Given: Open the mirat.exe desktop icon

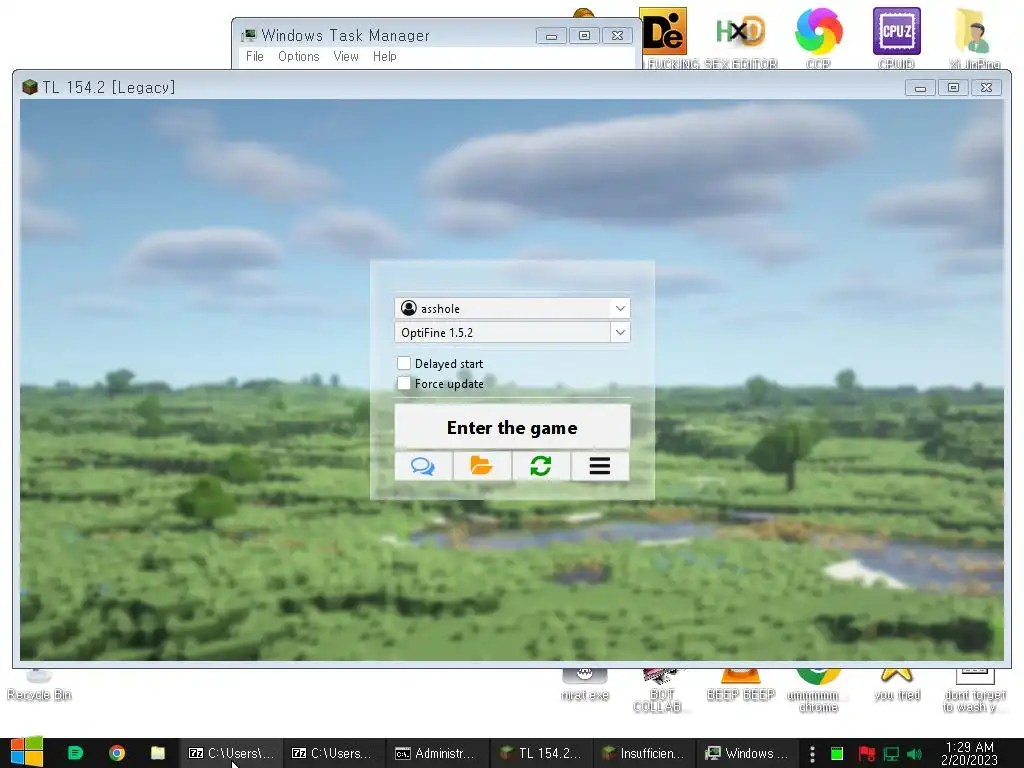Looking at the screenshot, I should point(584,686).
